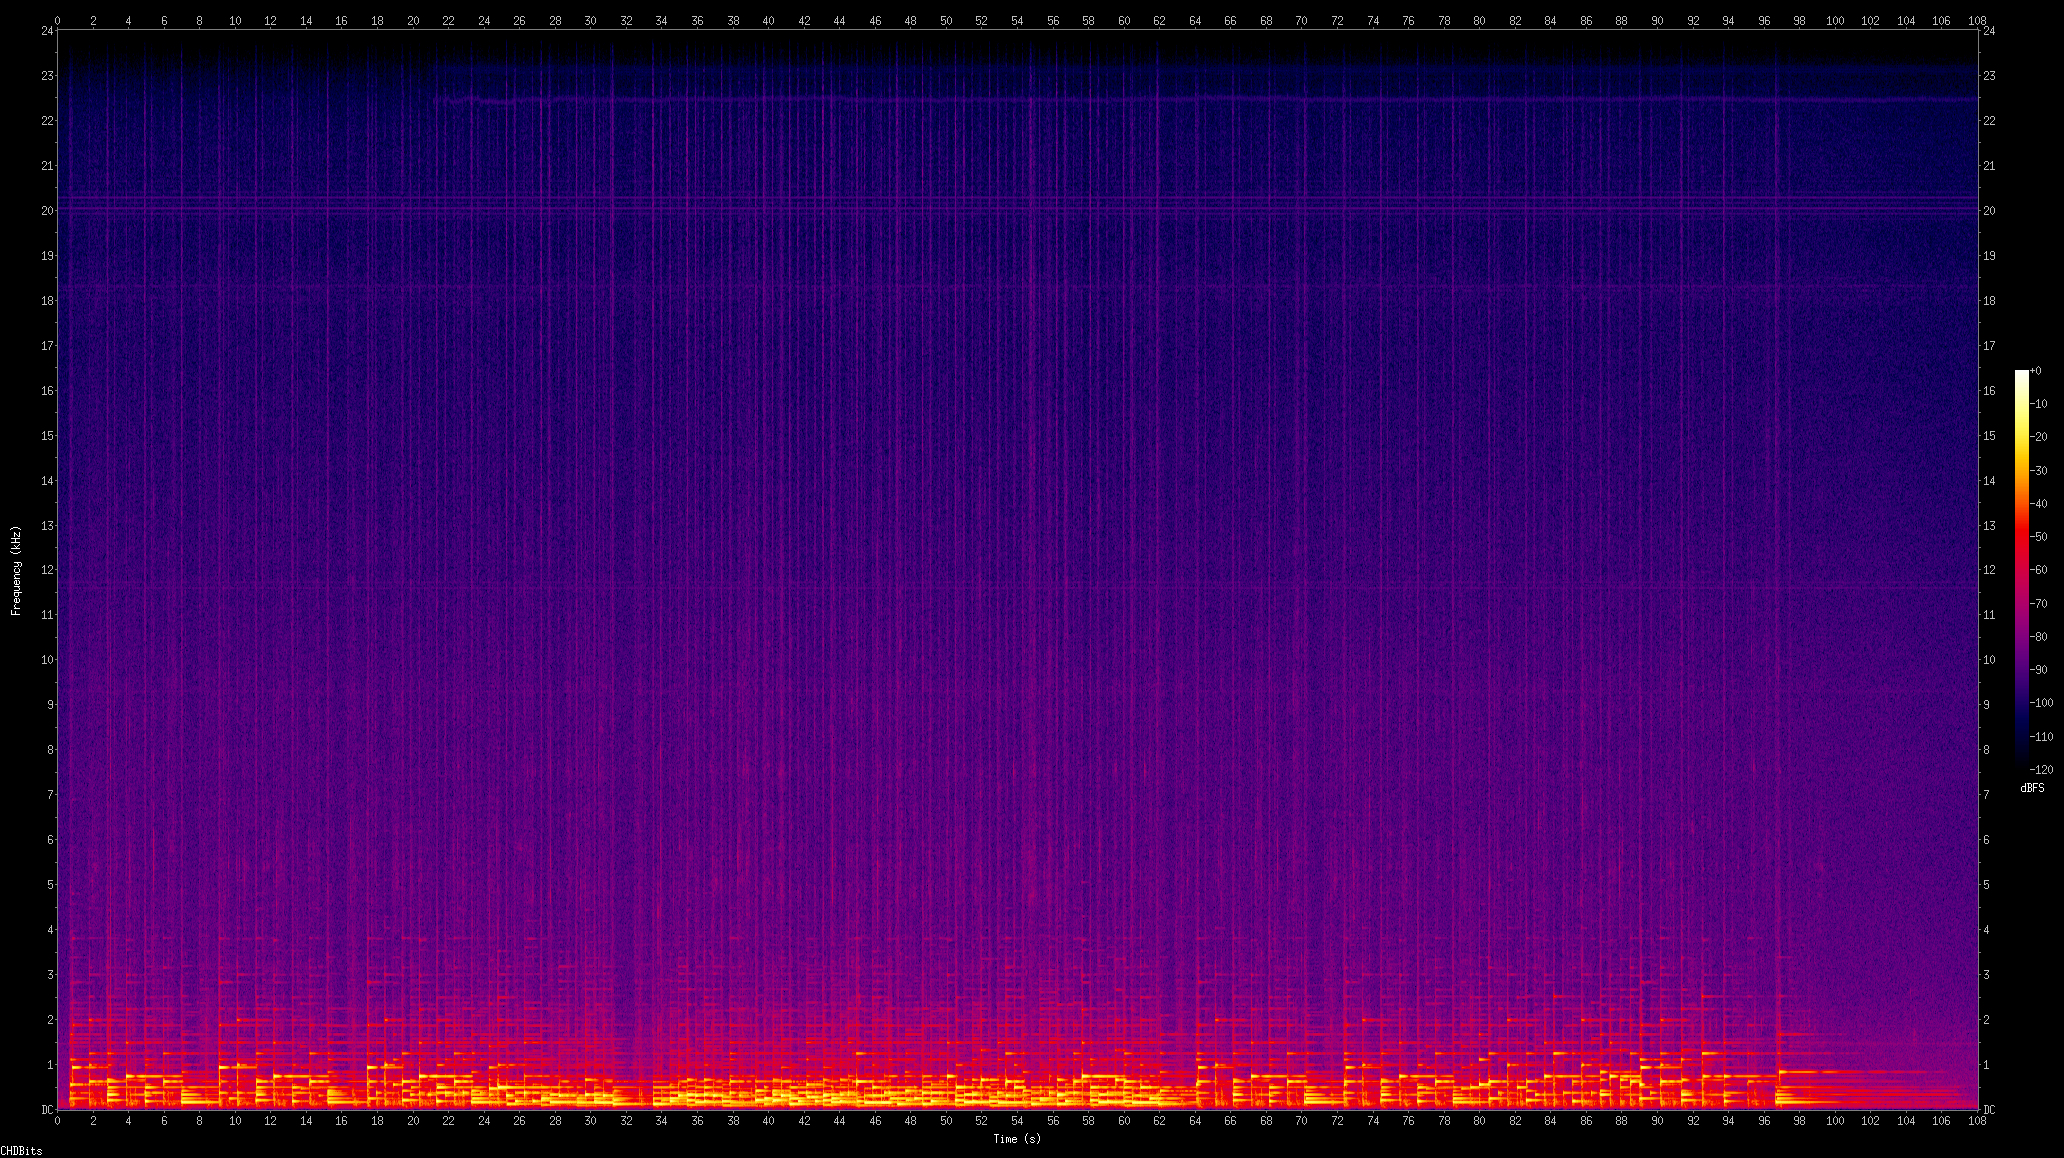Click the -120 label on dBFS scale
This screenshot has width=2064, height=1158.
click(2041, 769)
